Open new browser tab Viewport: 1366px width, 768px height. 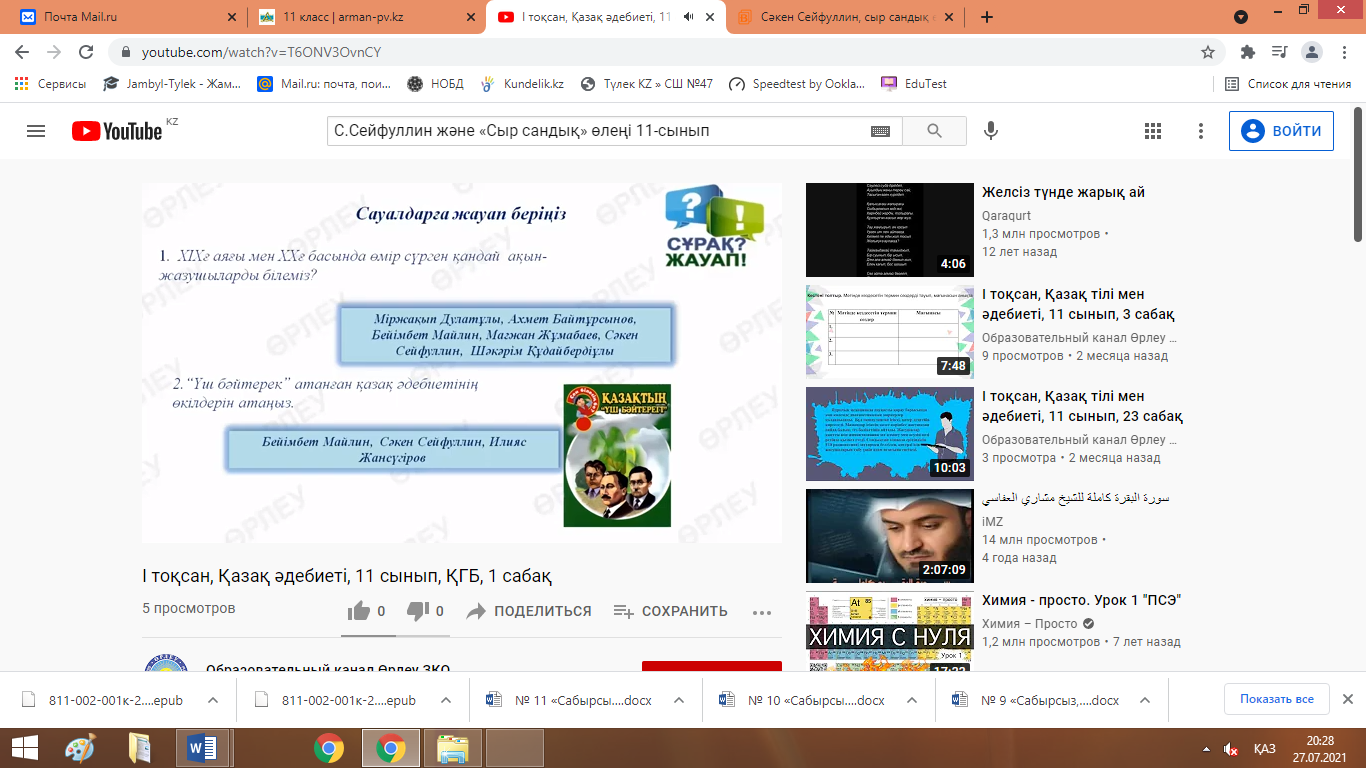click(x=987, y=17)
